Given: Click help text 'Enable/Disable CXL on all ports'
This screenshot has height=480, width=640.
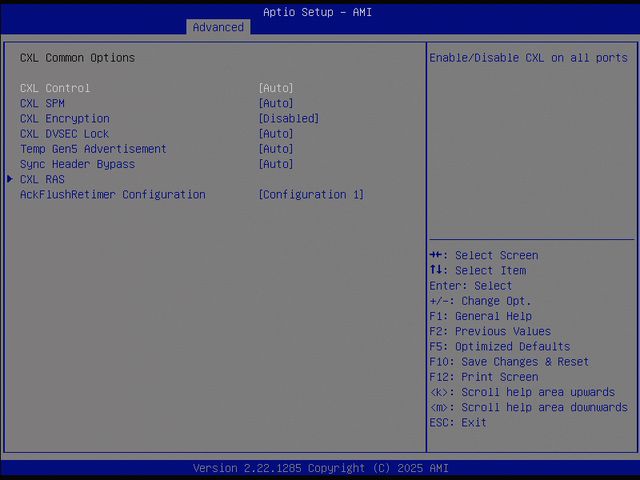Looking at the screenshot, I should coord(528,58).
